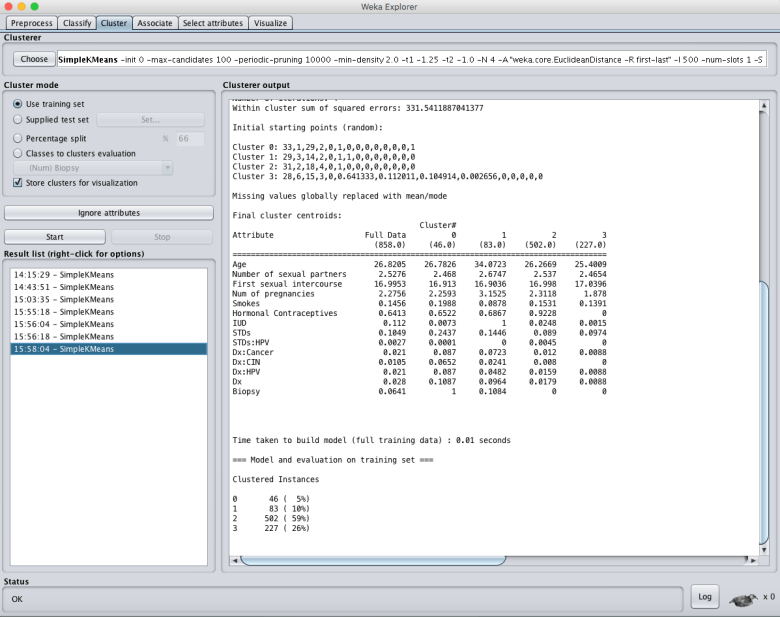The image size is (780, 617).
Task: Select the Use training set option
Action: pyautogui.click(x=19, y=104)
